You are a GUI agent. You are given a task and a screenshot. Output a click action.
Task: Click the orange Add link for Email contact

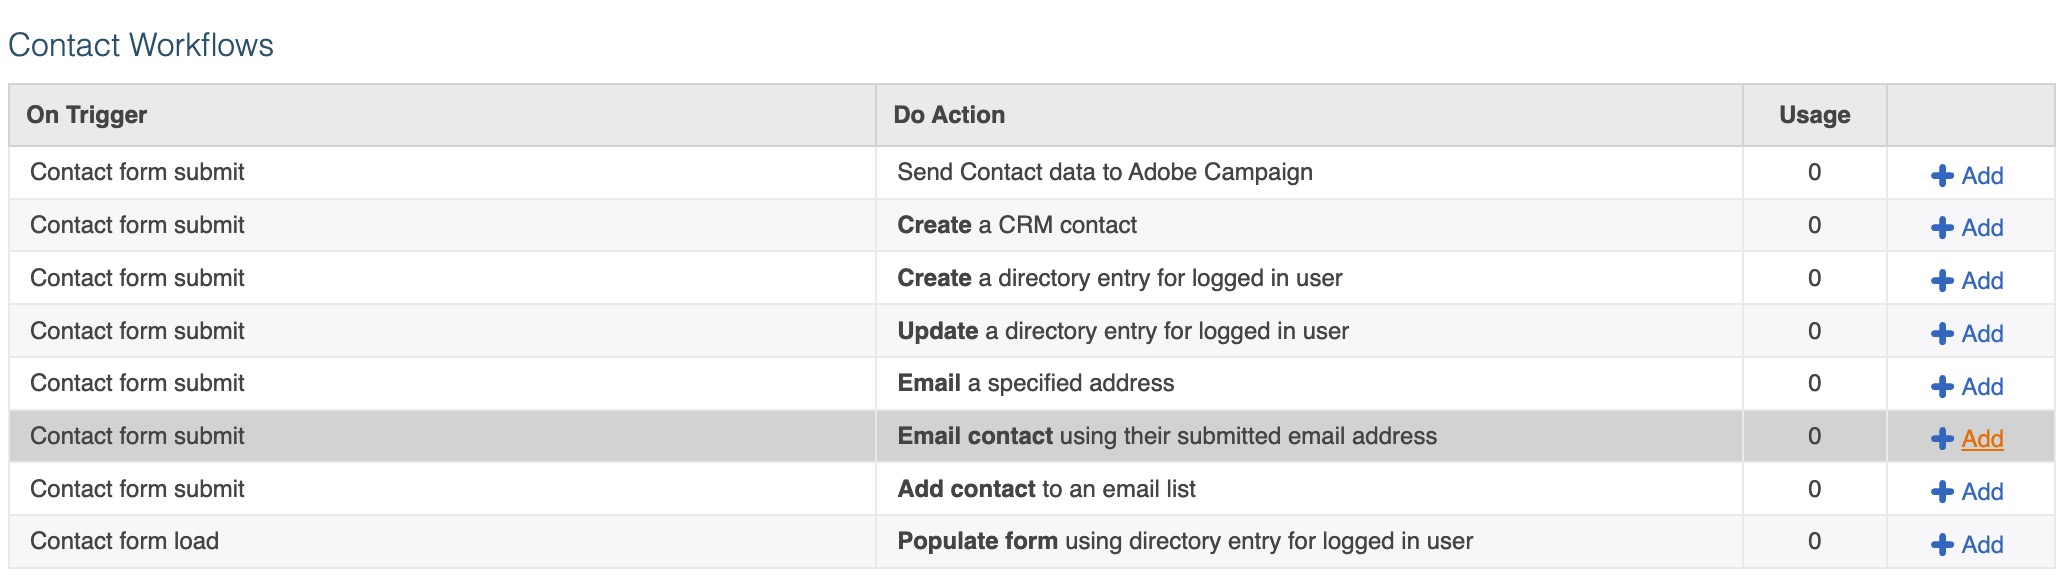(1982, 439)
